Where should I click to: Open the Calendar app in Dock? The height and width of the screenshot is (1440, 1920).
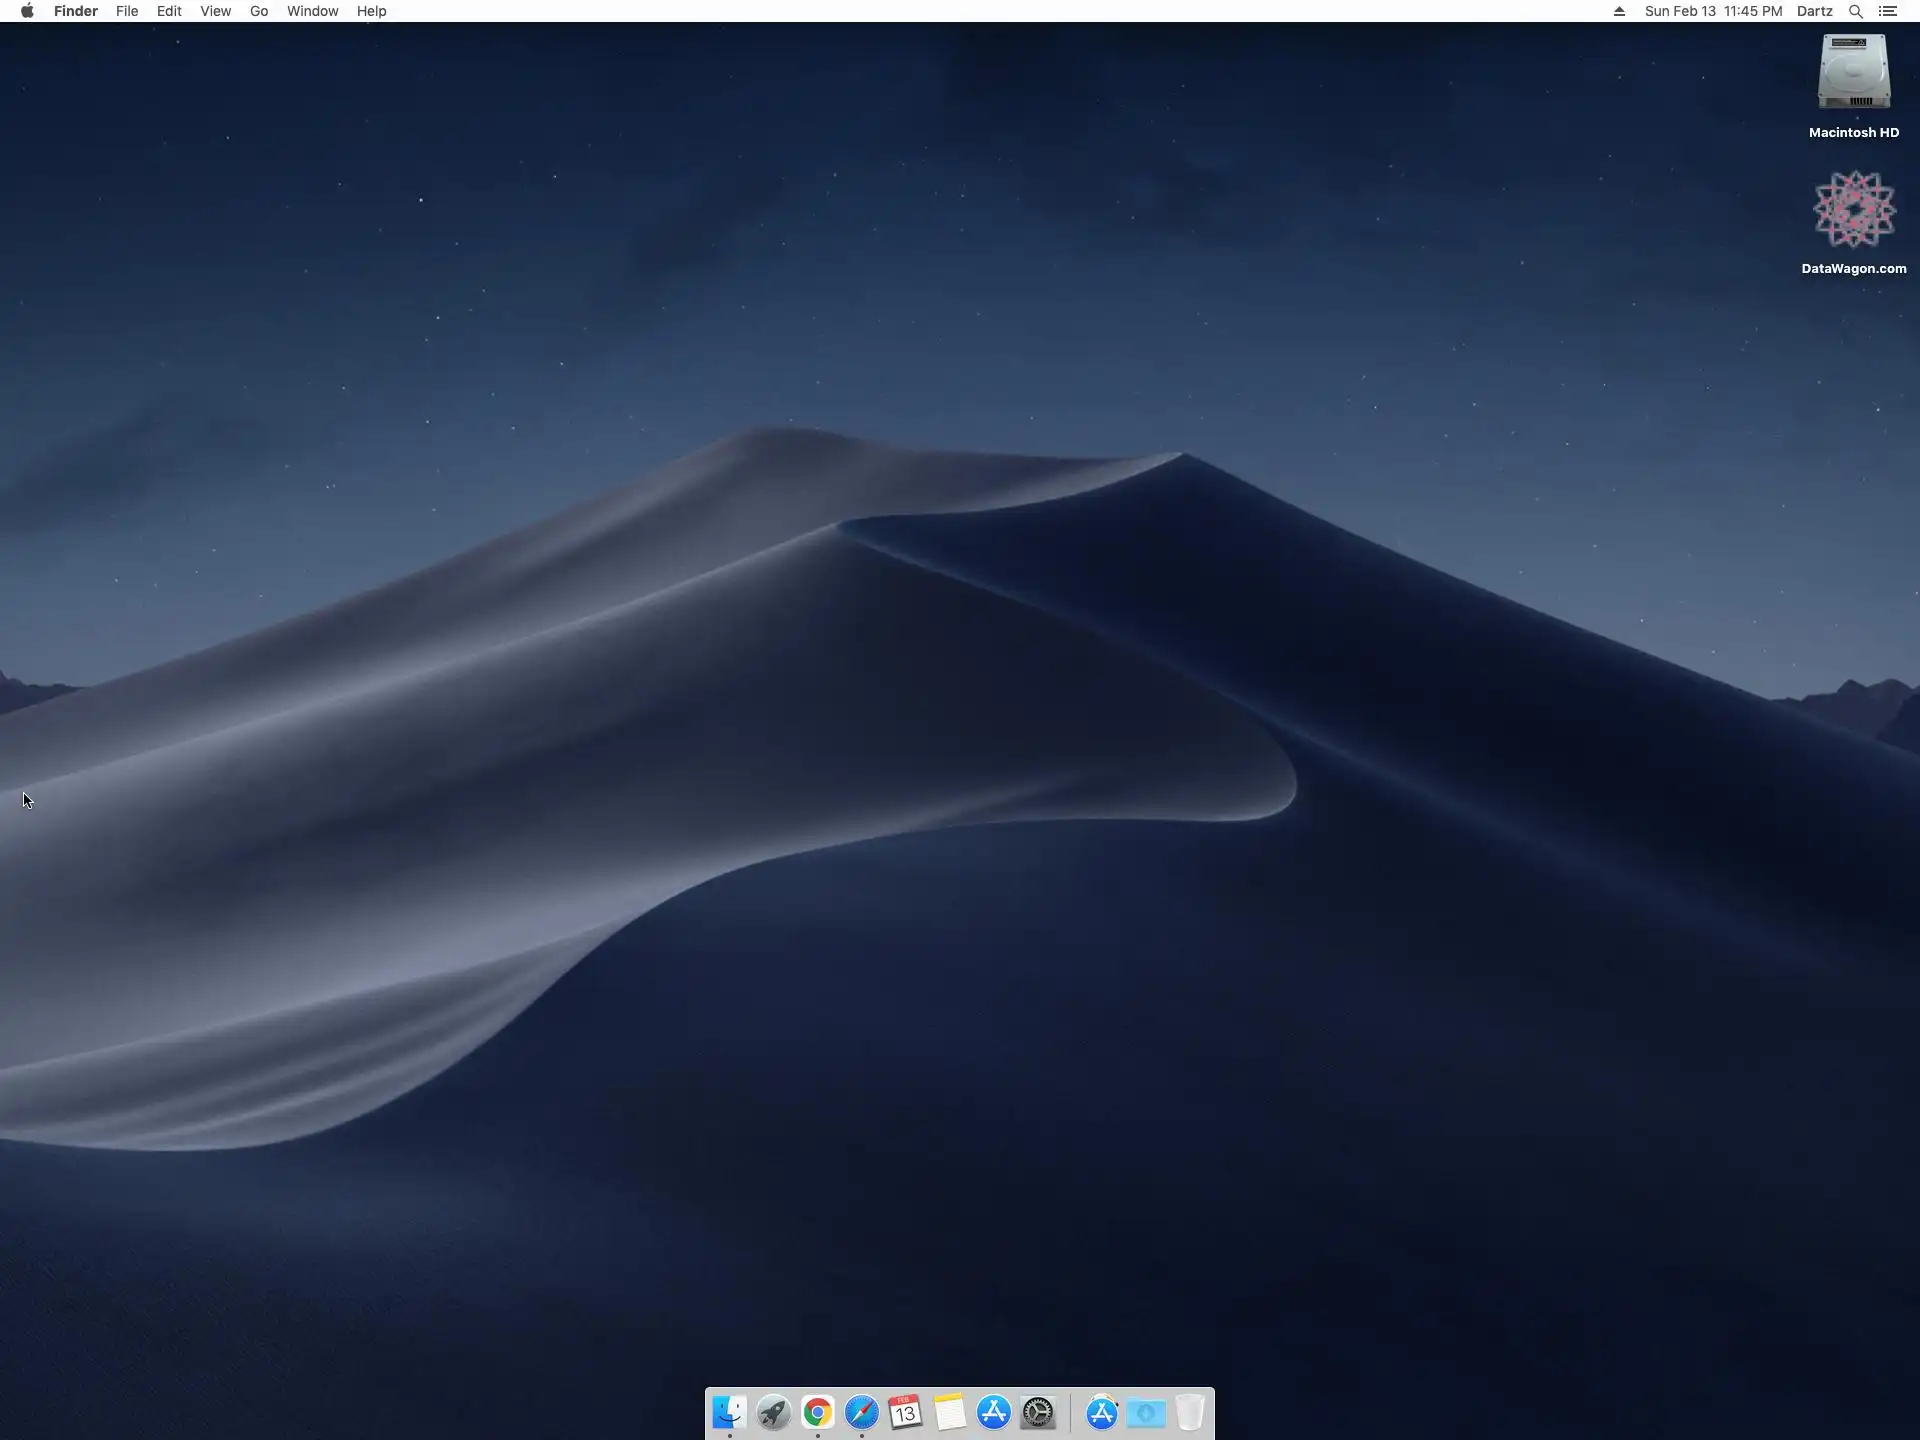coord(905,1412)
